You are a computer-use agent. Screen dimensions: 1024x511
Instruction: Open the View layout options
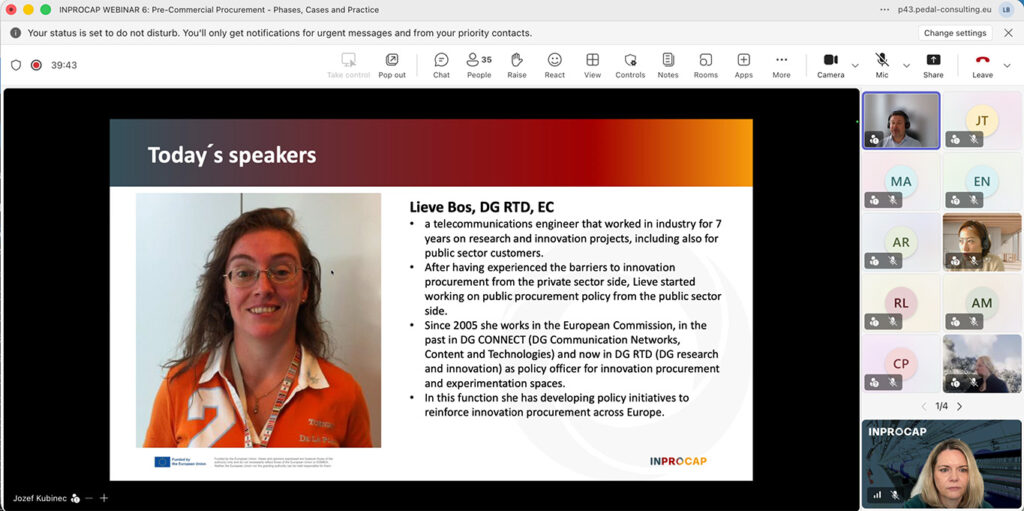[x=592, y=65]
